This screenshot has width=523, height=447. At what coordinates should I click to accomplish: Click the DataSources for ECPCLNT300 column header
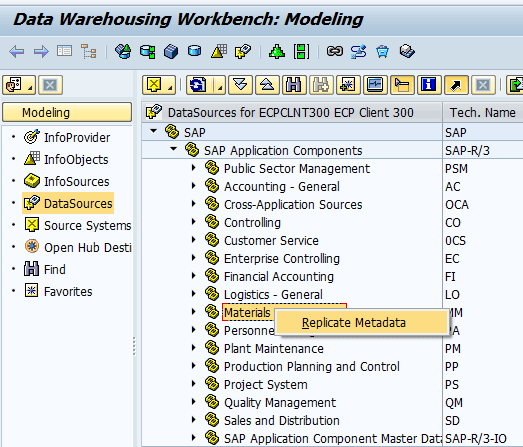[x=292, y=112]
